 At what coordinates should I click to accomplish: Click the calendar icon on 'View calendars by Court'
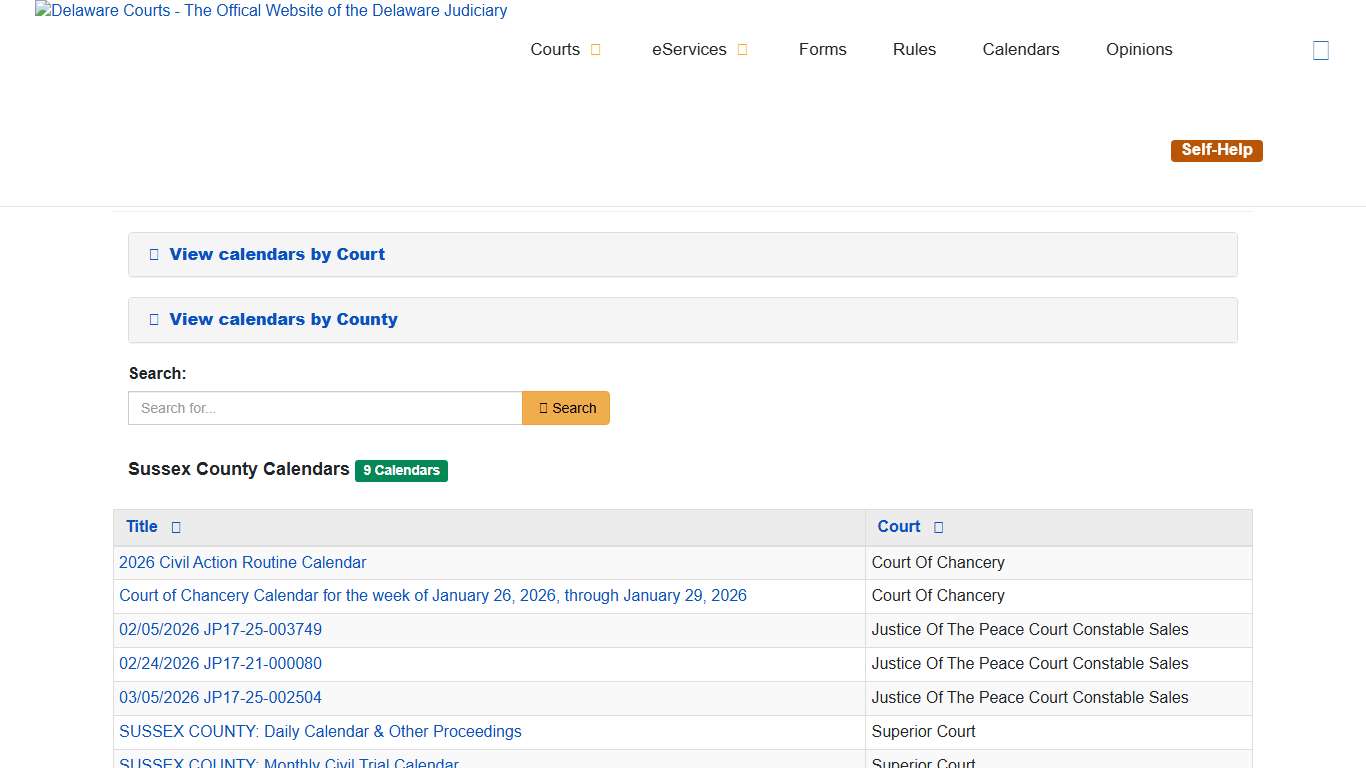click(153, 254)
